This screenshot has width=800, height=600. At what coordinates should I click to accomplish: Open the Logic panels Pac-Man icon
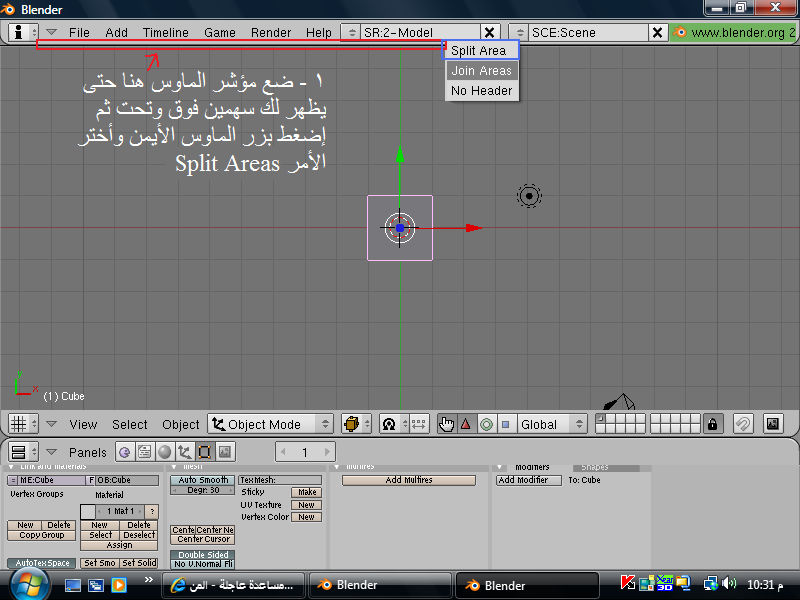click(125, 452)
